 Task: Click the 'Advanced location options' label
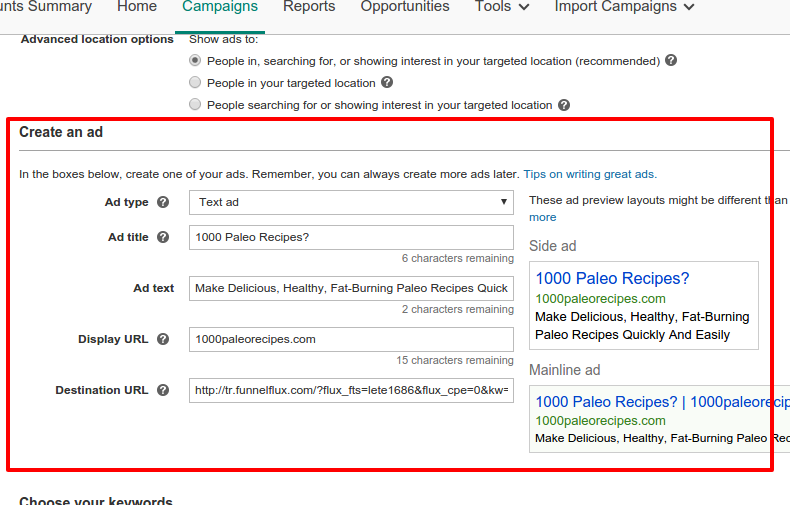pos(97,39)
